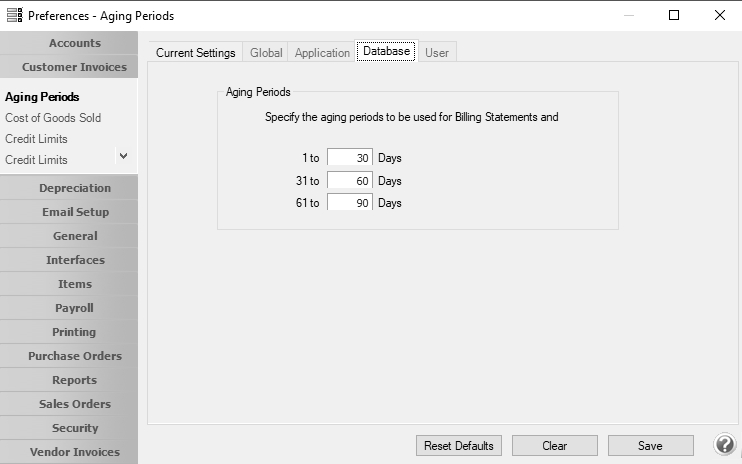This screenshot has width=742, height=464.
Task: Edit the 61 to 90 days field
Action: coord(349,203)
